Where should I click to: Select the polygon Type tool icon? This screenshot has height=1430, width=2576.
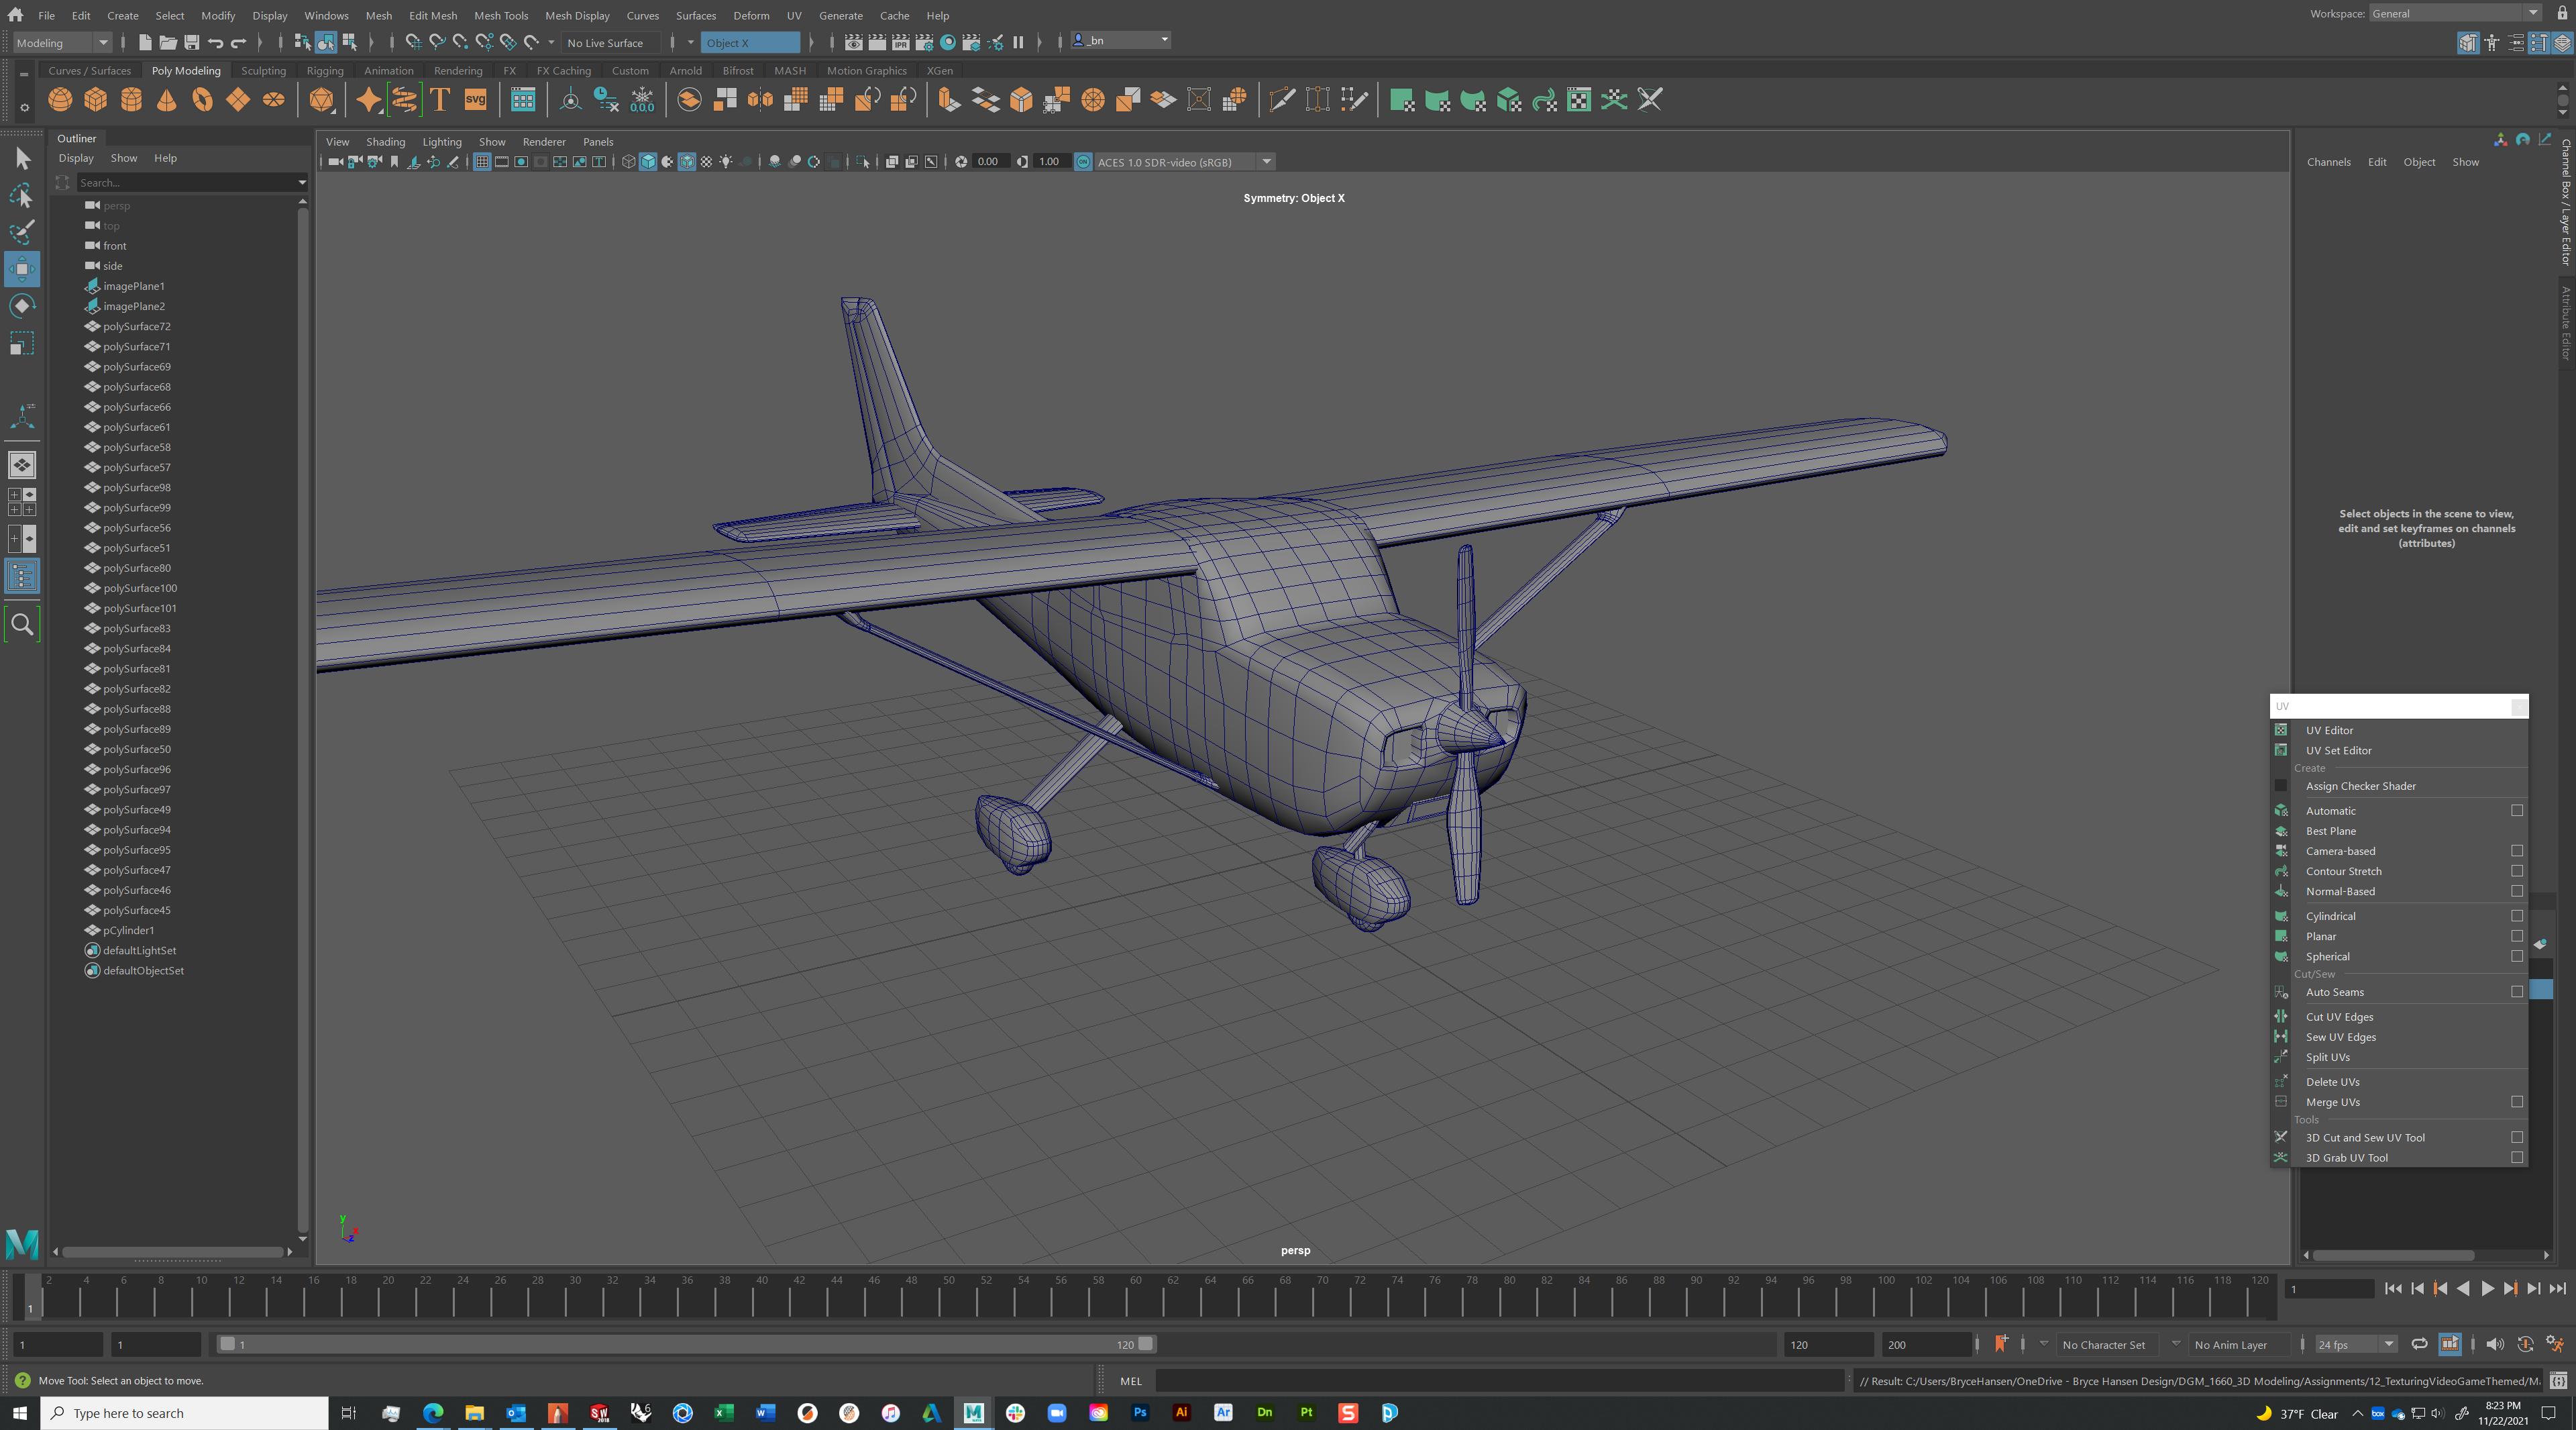click(440, 100)
